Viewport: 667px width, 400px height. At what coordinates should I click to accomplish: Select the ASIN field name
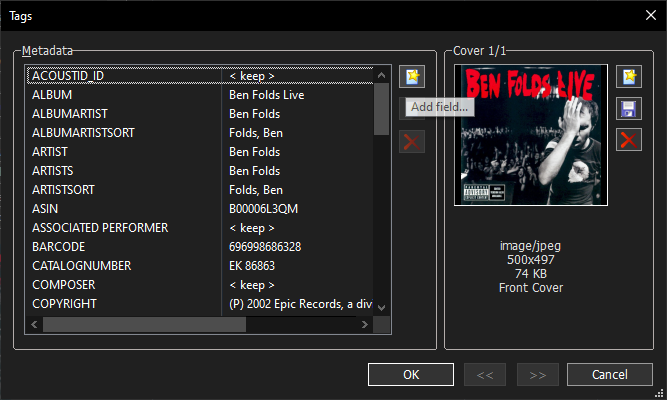click(45, 209)
